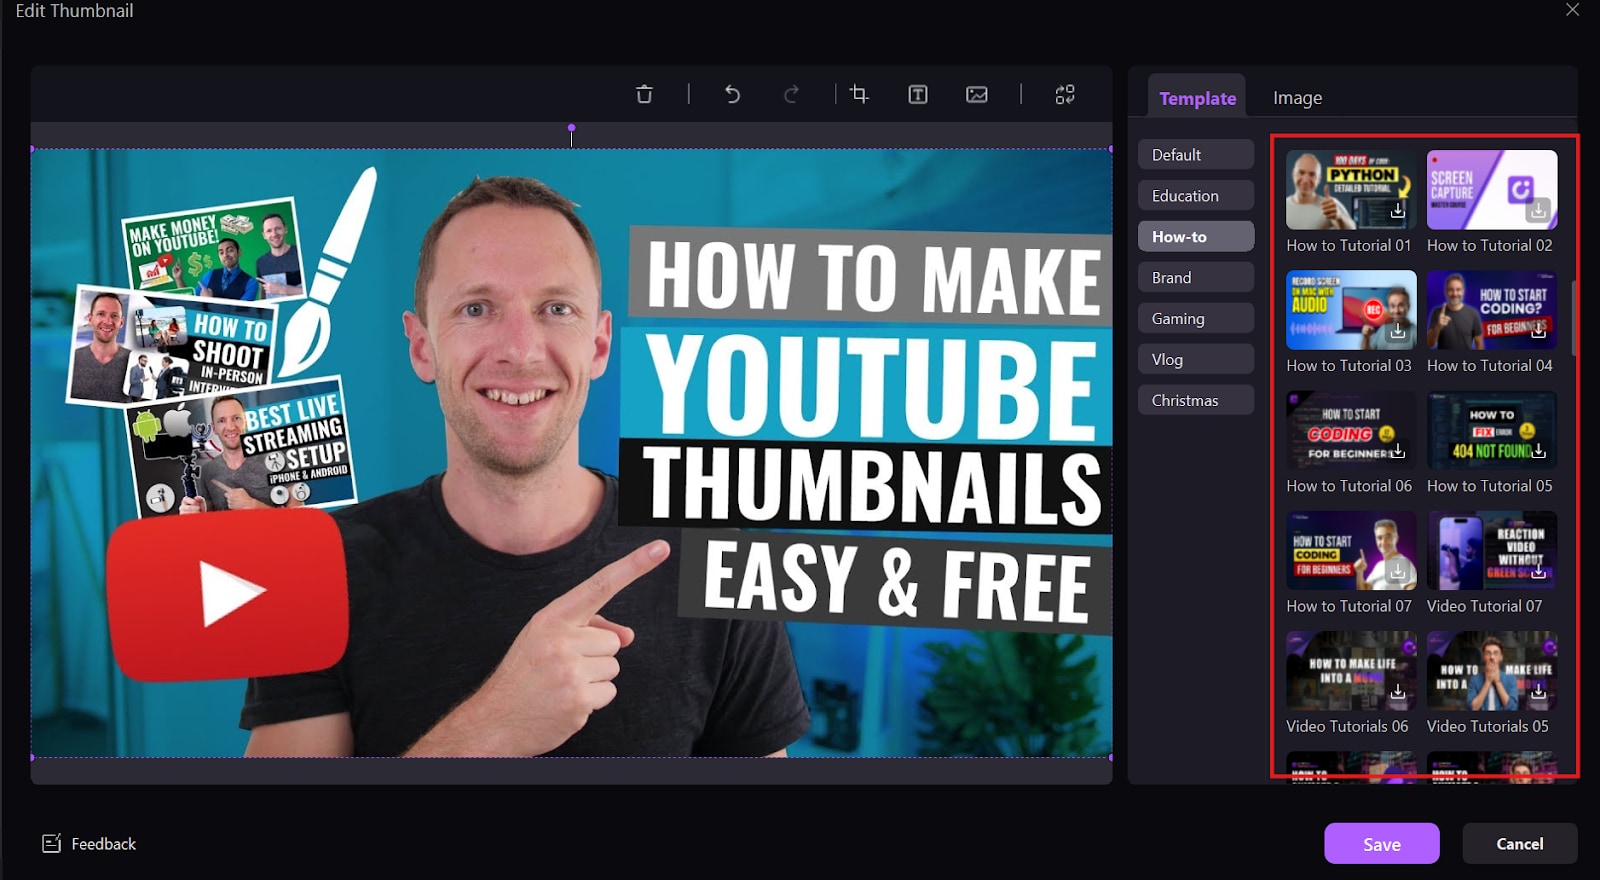Choose the How to Tutorial 03 thumbnail
The height and width of the screenshot is (880, 1600).
[1351, 310]
